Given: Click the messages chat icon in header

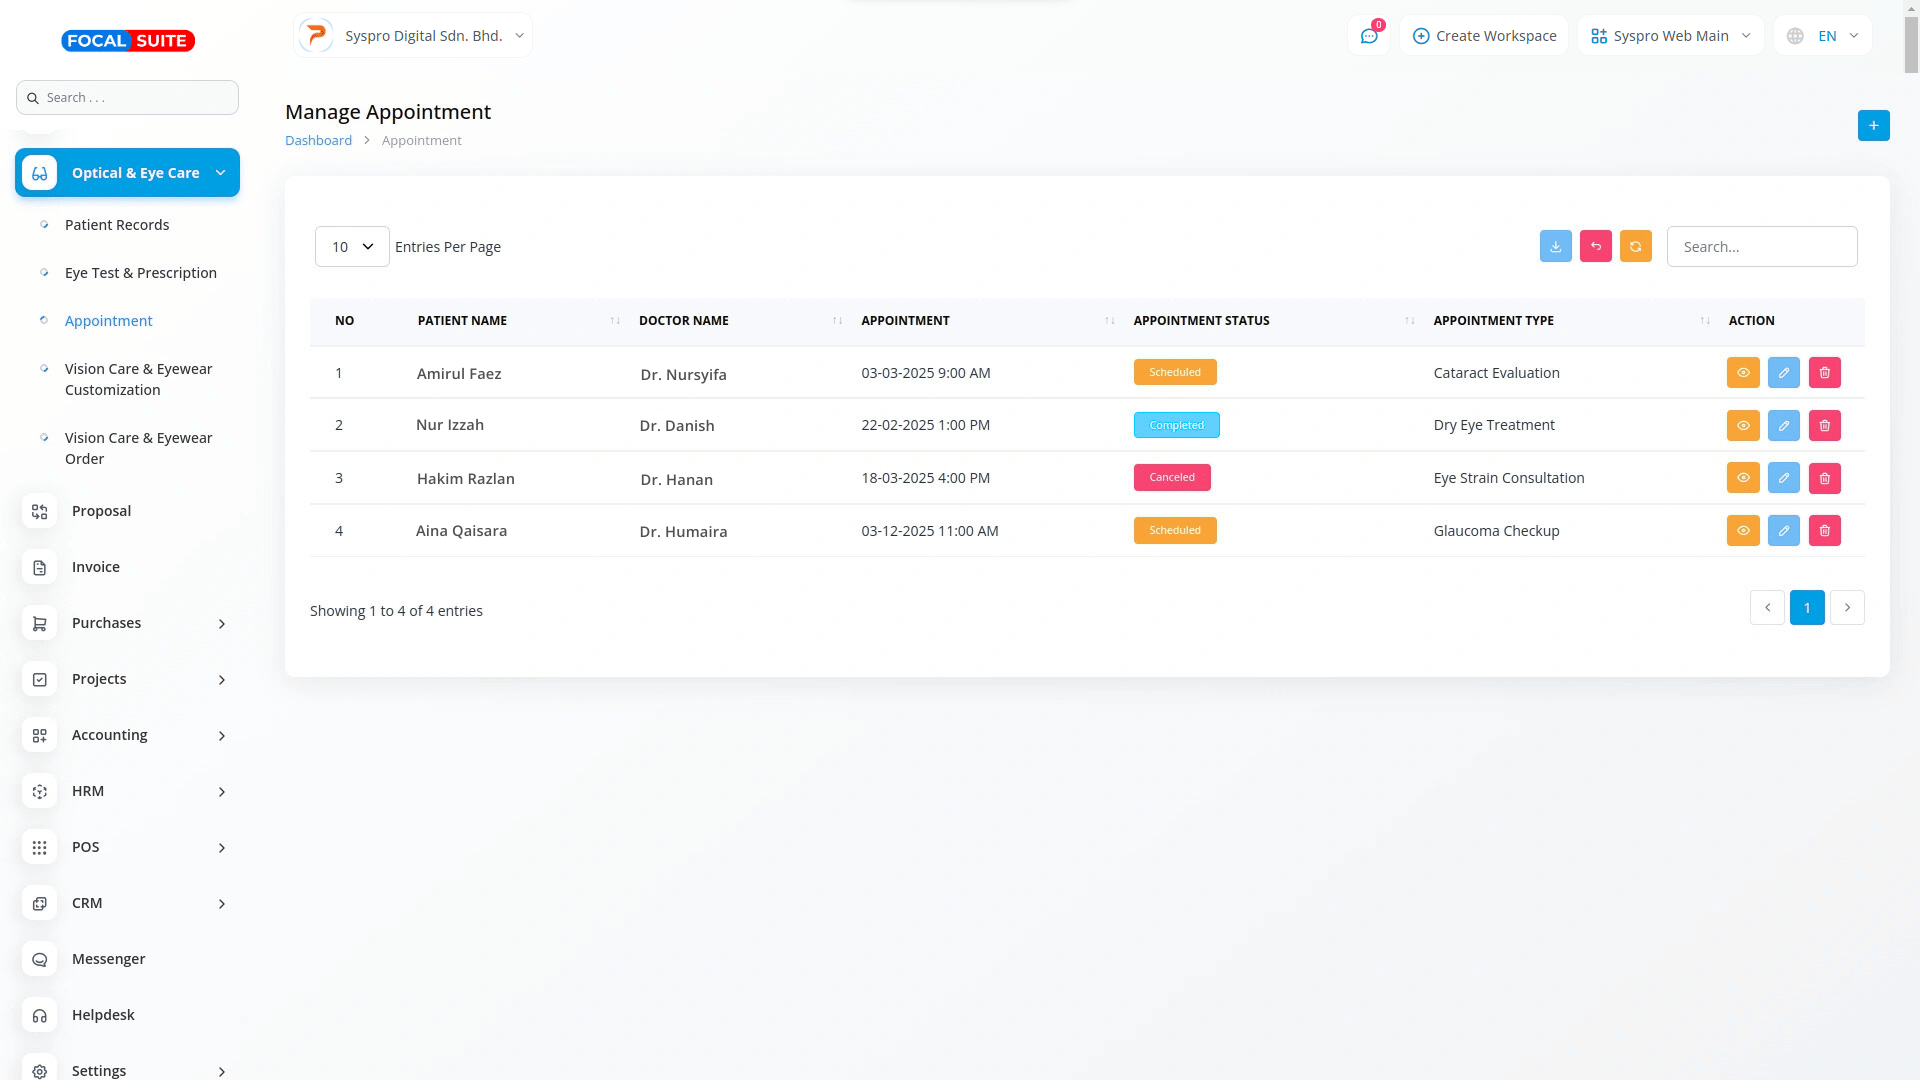Looking at the screenshot, I should click(1368, 36).
